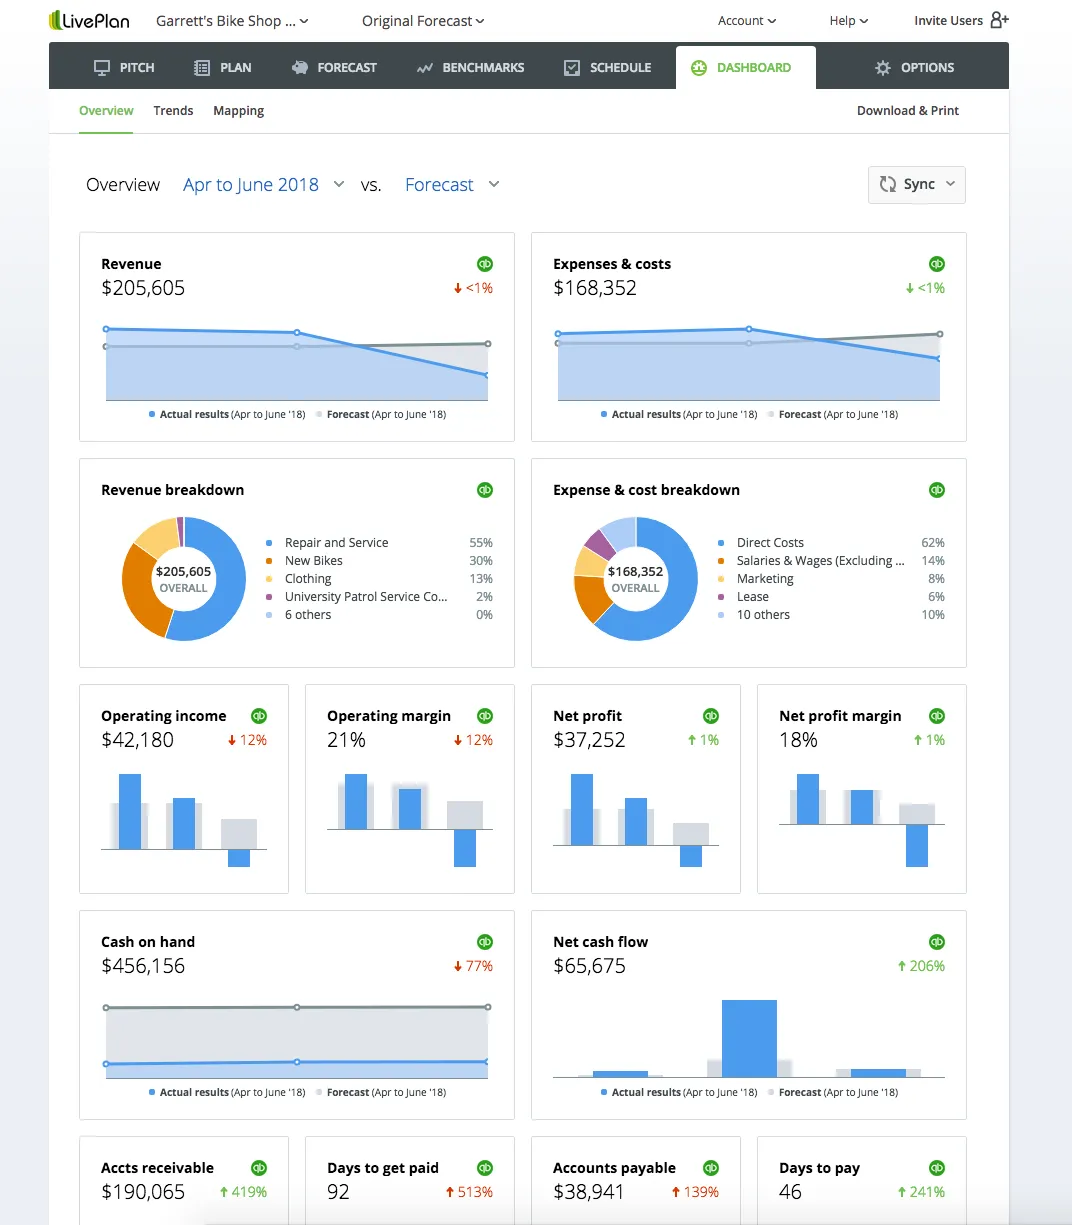Click the Repair and Service blue legend dot
1072x1225 pixels.
(269, 543)
